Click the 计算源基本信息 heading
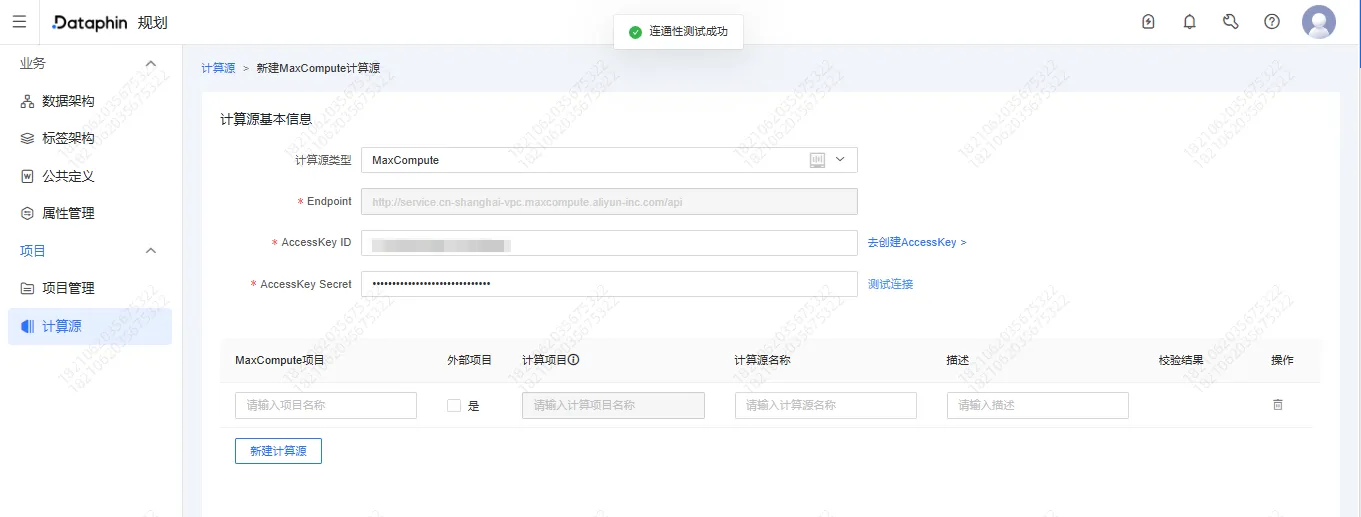Screen dimensions: 1361x517 [266, 118]
